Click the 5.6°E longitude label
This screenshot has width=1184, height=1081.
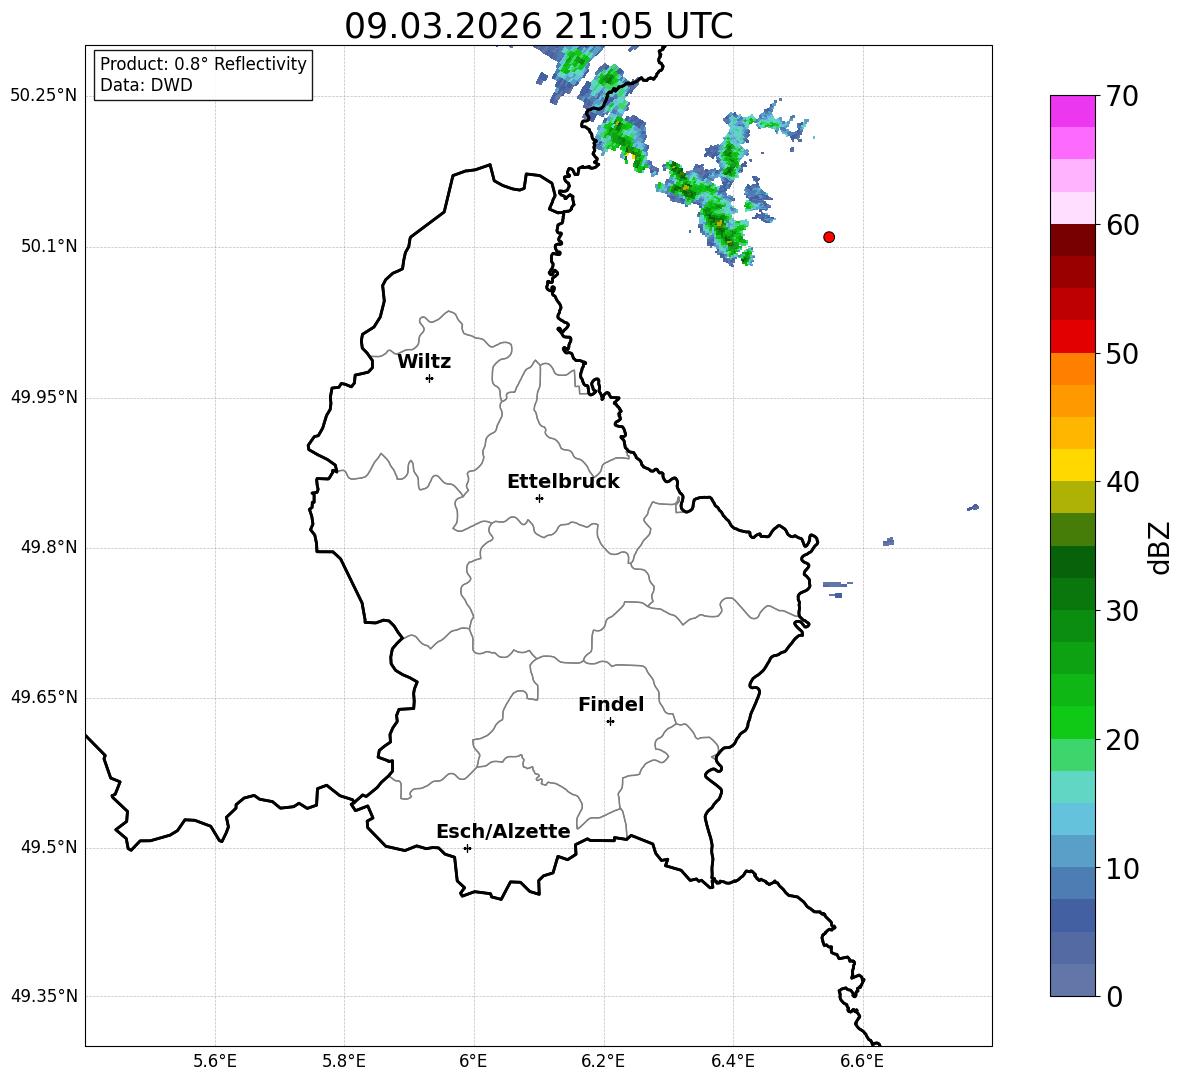coord(215,1061)
